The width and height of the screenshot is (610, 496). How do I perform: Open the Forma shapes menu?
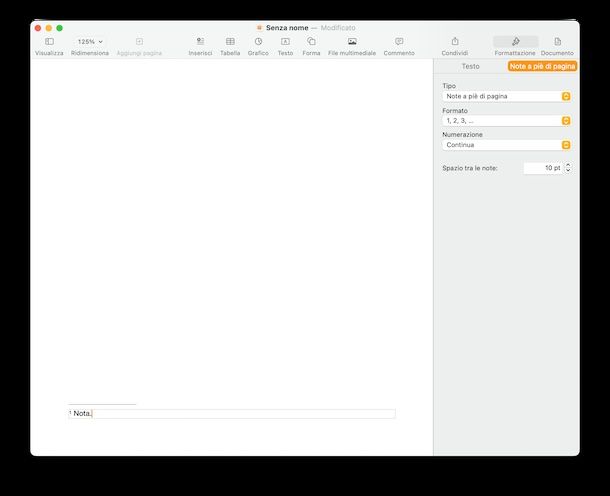click(x=311, y=42)
